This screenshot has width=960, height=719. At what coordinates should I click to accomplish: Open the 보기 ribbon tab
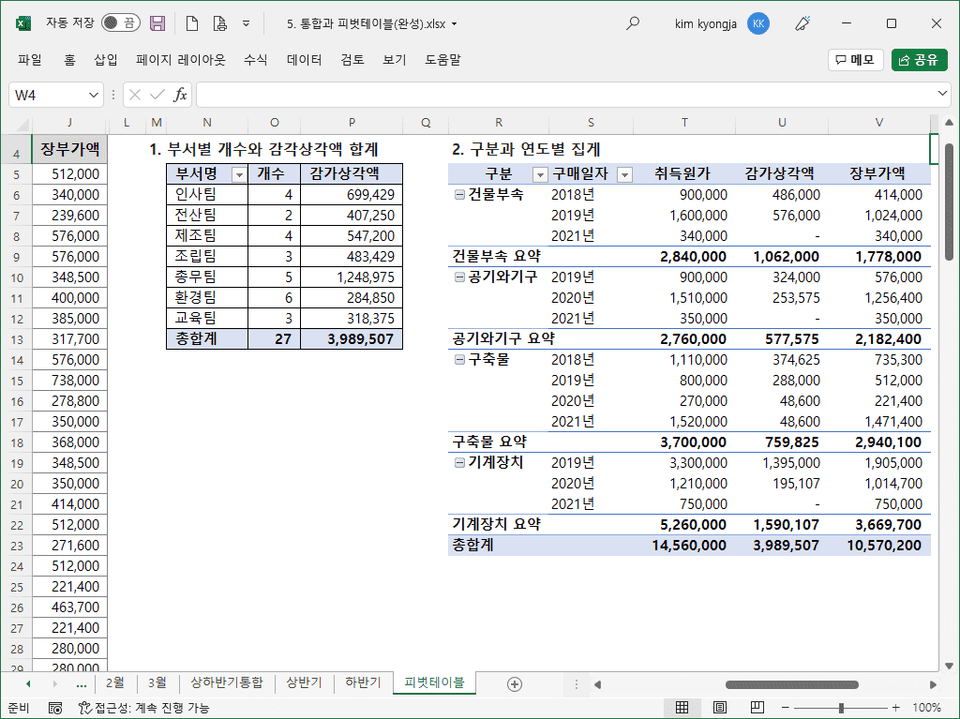(x=394, y=60)
